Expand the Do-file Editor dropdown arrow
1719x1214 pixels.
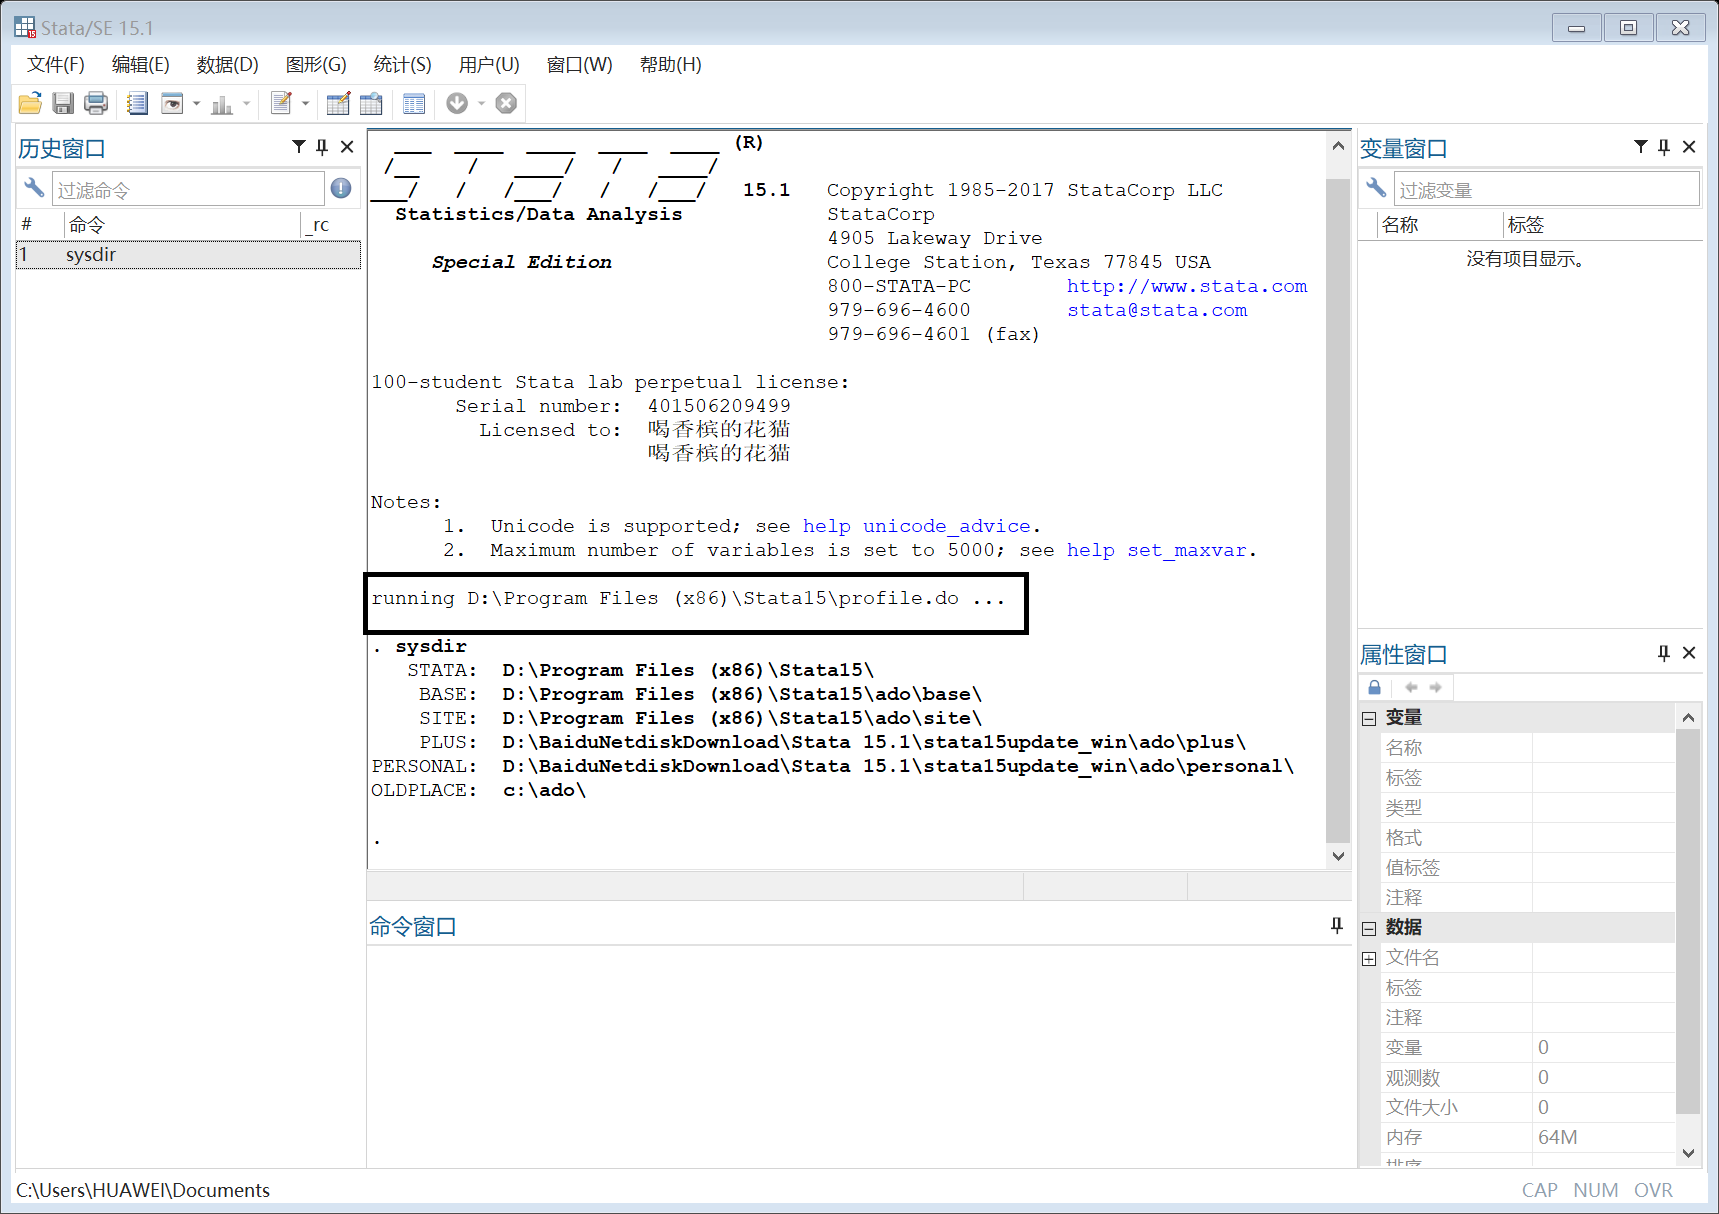305,103
